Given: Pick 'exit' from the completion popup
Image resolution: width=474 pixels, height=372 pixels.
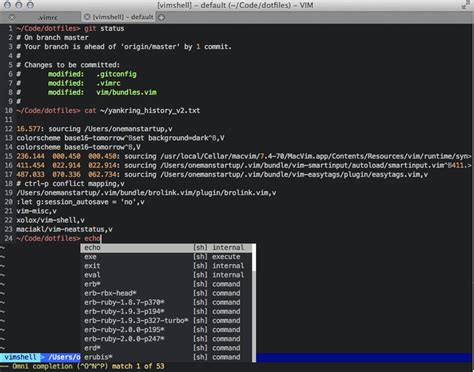Looking at the screenshot, I should click(167, 266).
